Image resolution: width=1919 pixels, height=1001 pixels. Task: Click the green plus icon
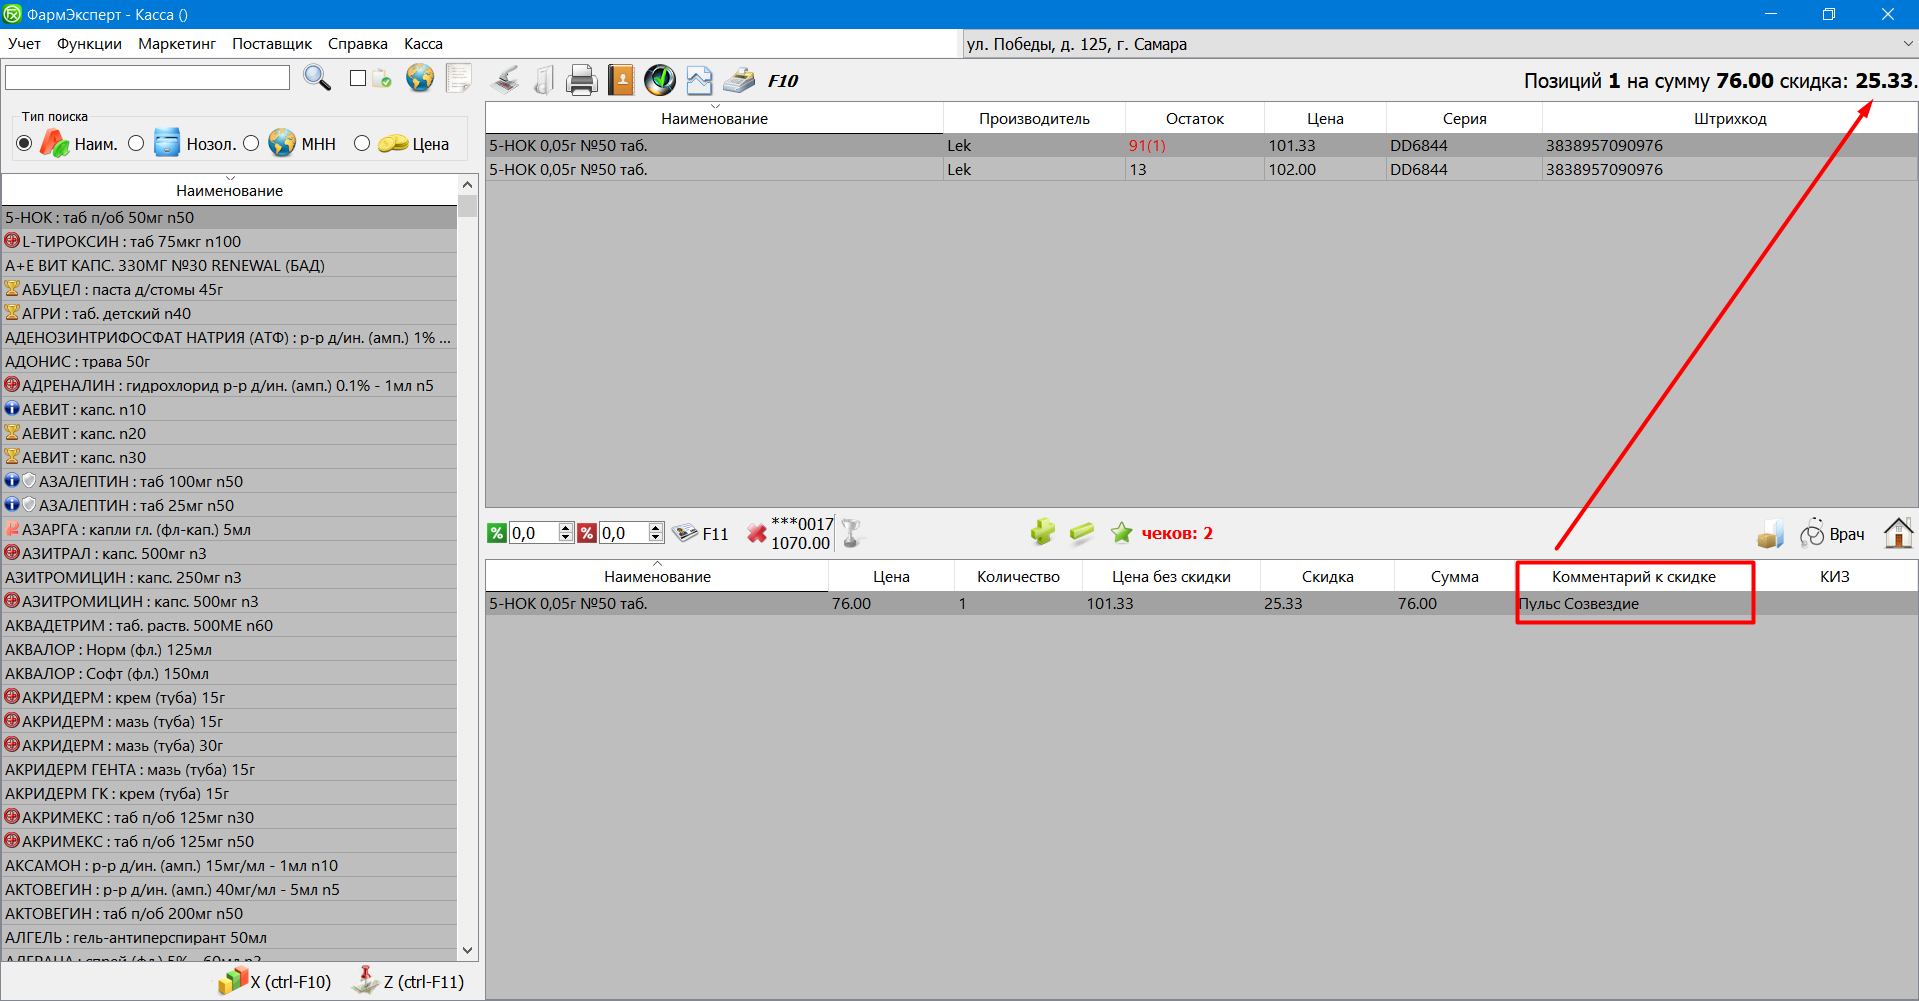[x=1042, y=533]
